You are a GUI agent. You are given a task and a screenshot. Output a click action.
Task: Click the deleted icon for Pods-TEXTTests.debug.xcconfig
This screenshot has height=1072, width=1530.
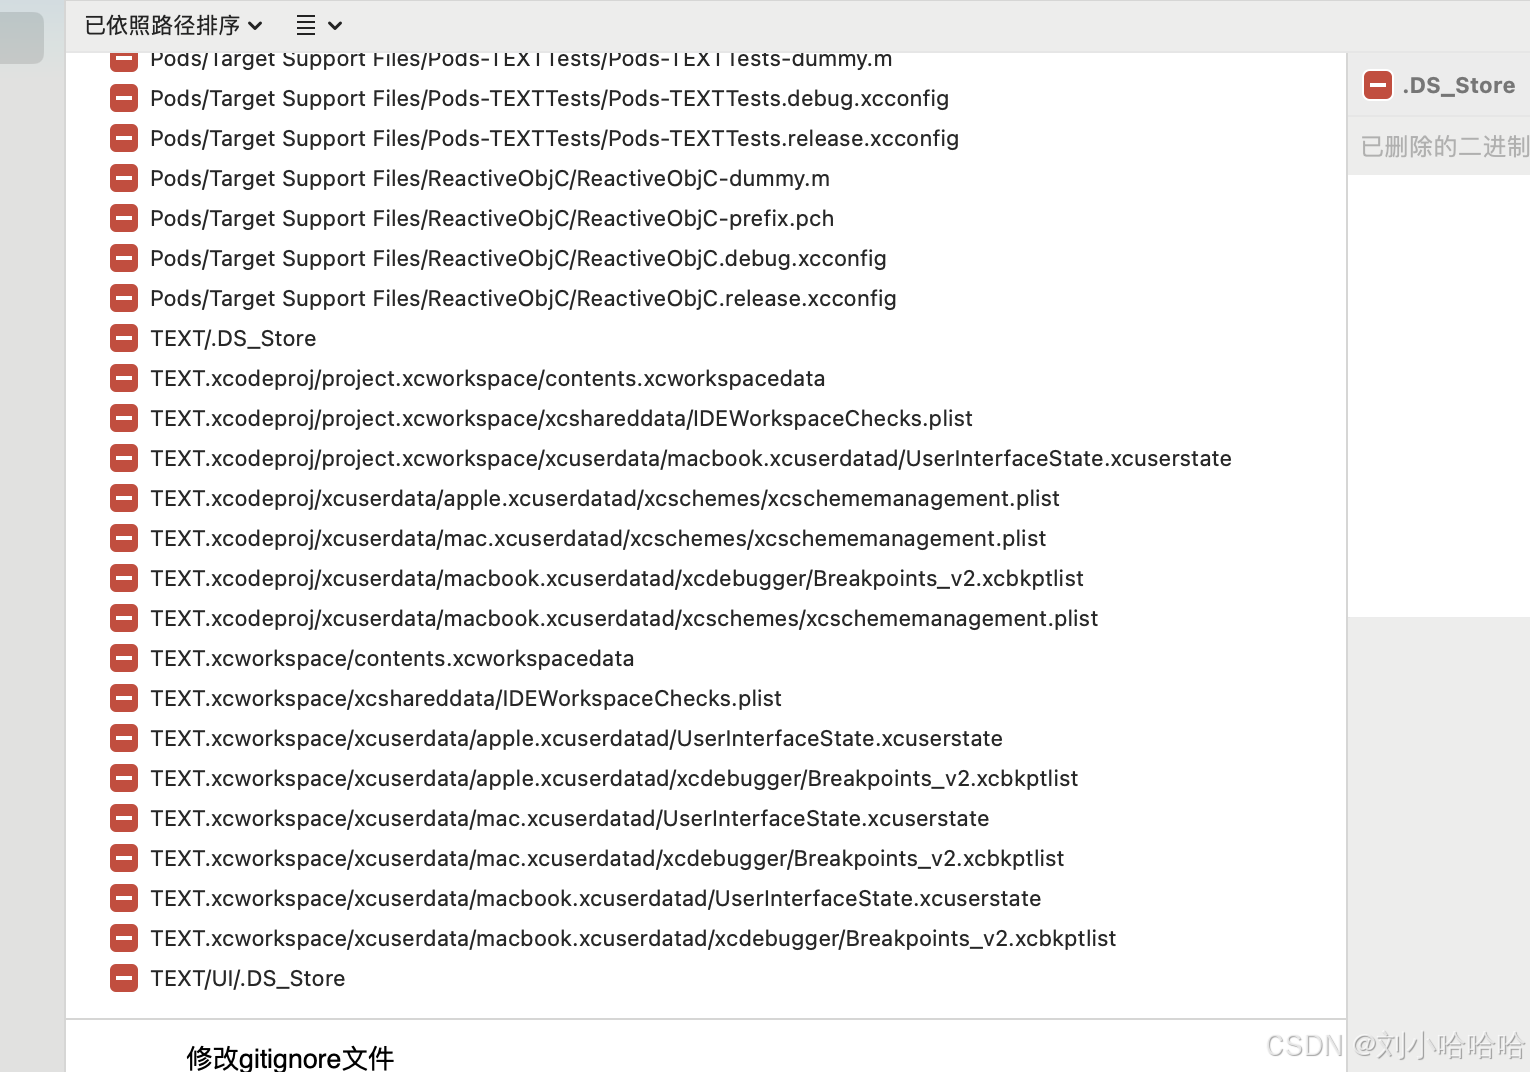[x=124, y=98]
